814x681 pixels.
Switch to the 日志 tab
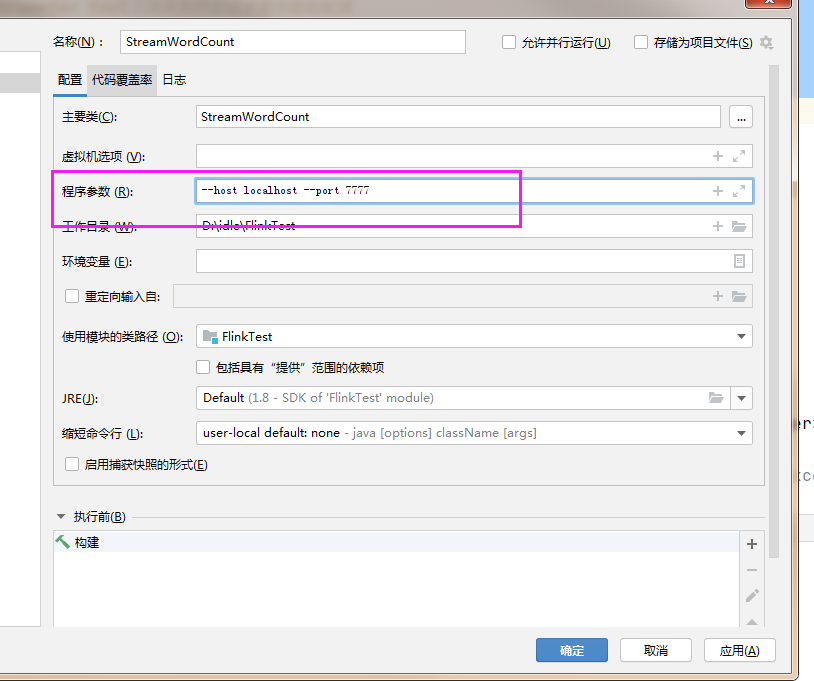point(174,79)
